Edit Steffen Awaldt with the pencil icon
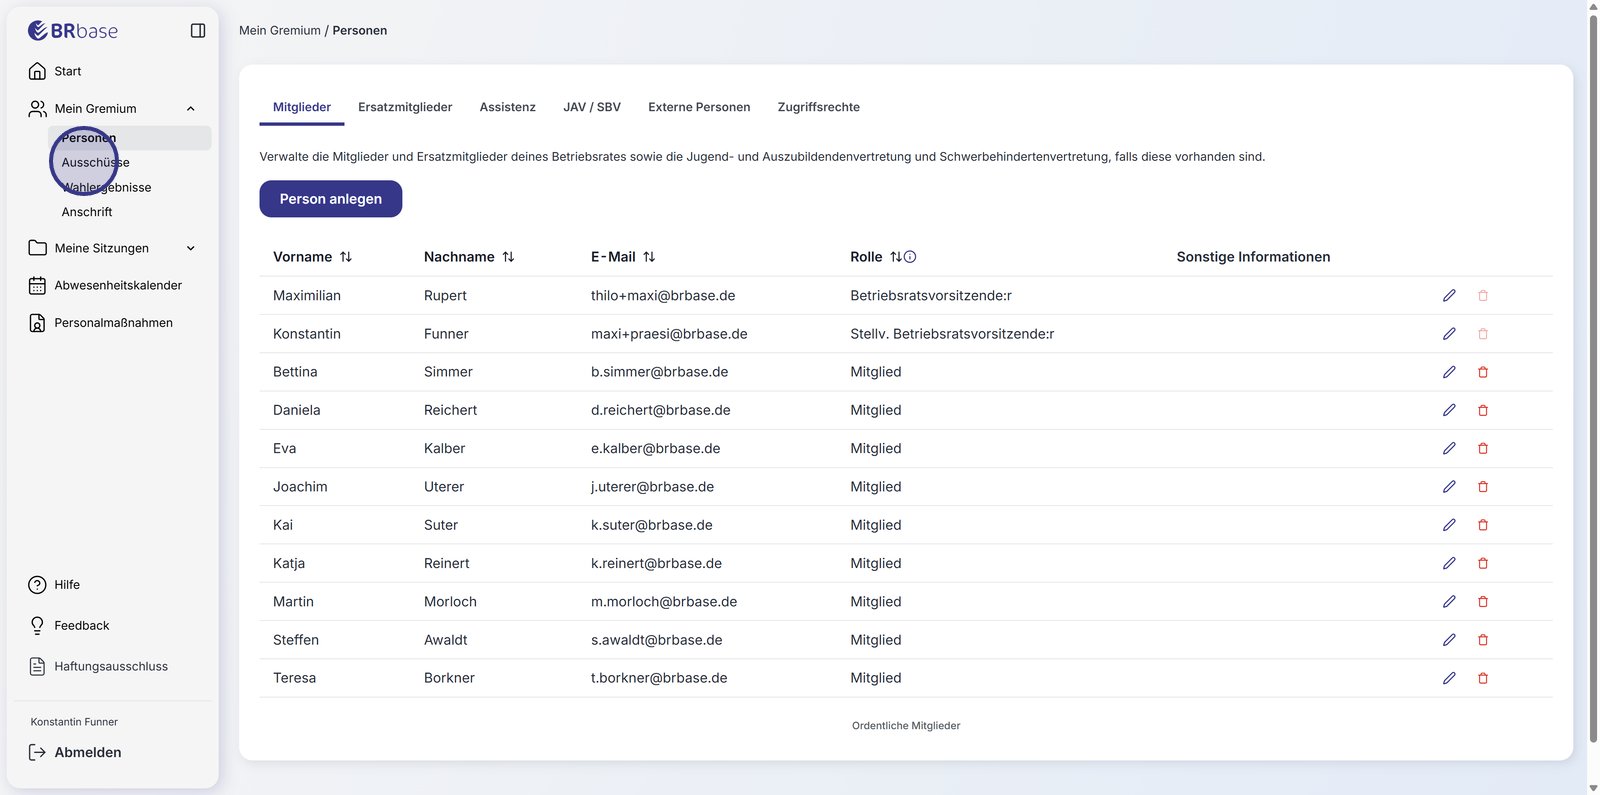The width and height of the screenshot is (1600, 795). click(1449, 640)
